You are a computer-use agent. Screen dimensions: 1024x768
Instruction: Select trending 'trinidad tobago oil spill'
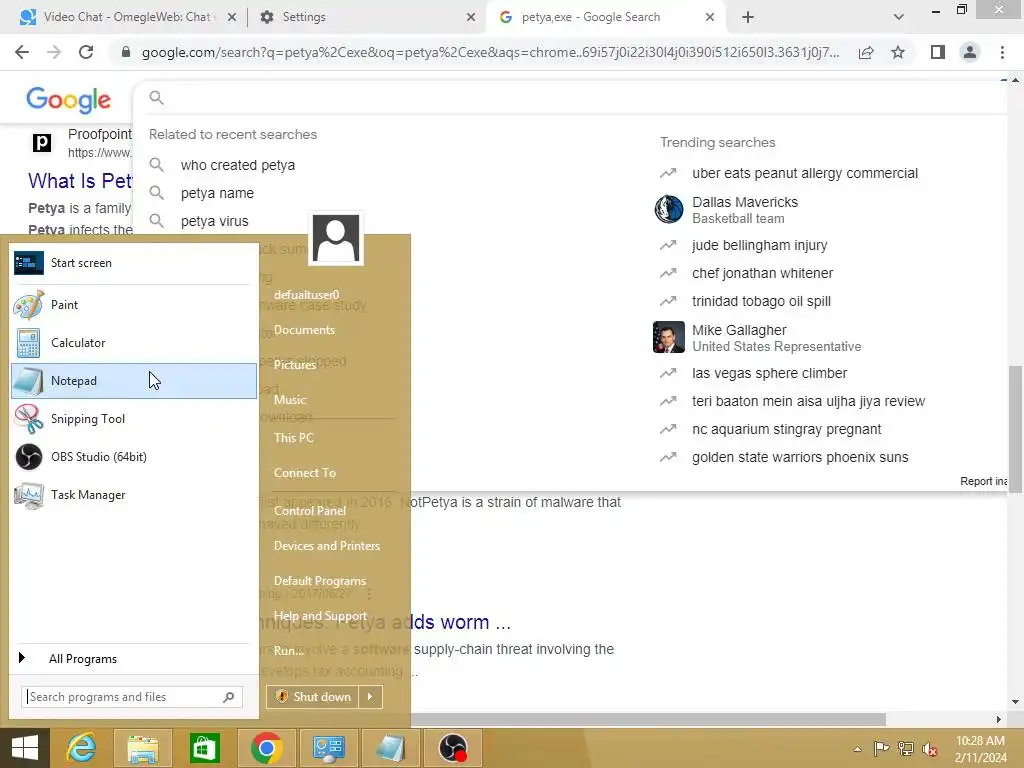[761, 301]
